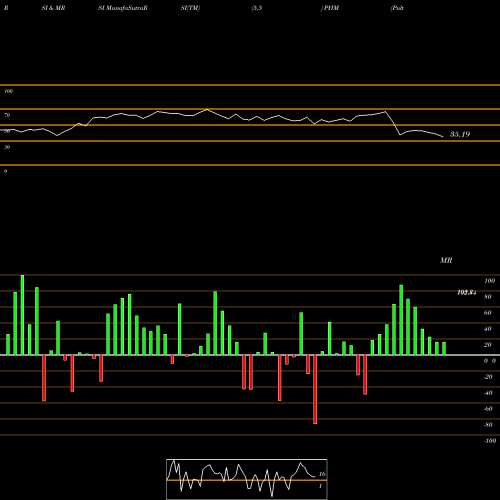Screen dimensions: 500x500
Task: Click the 60 label on MR axis
Action: point(488,313)
